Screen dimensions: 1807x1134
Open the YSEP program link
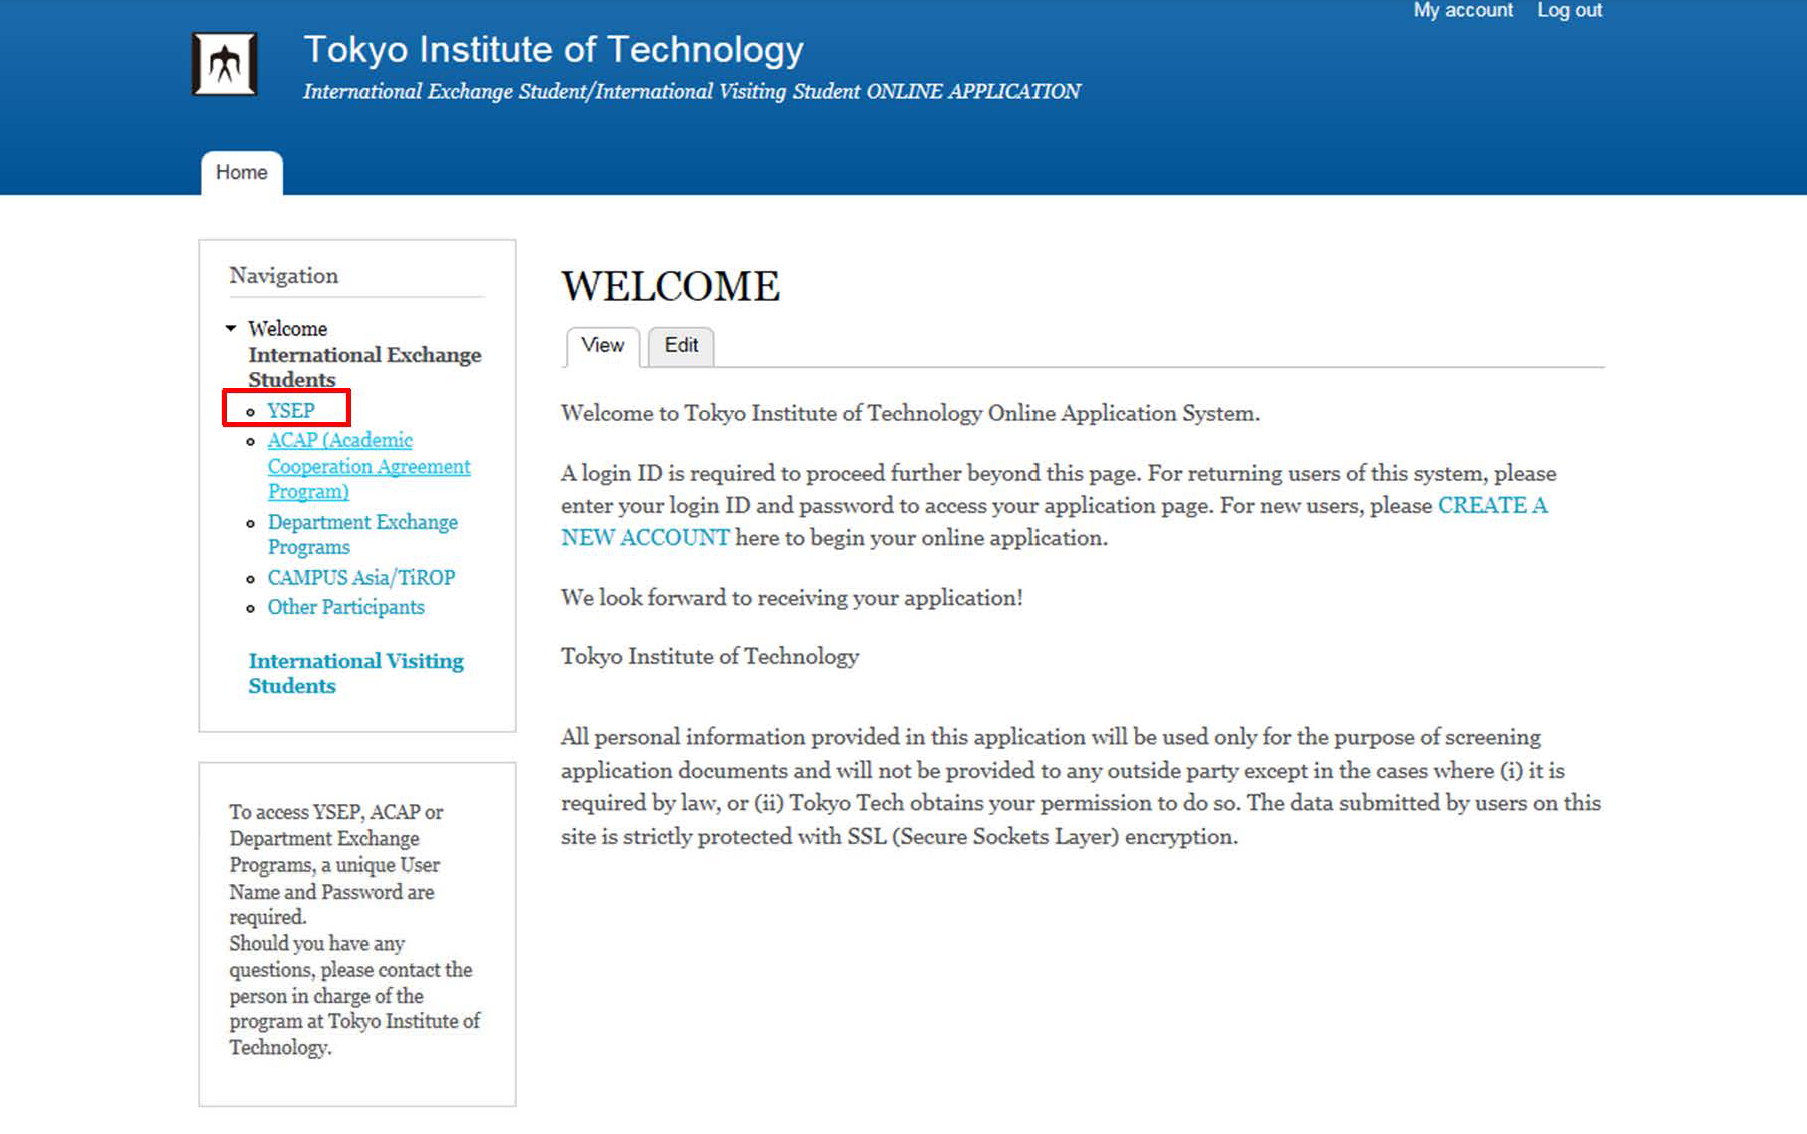[x=291, y=410]
